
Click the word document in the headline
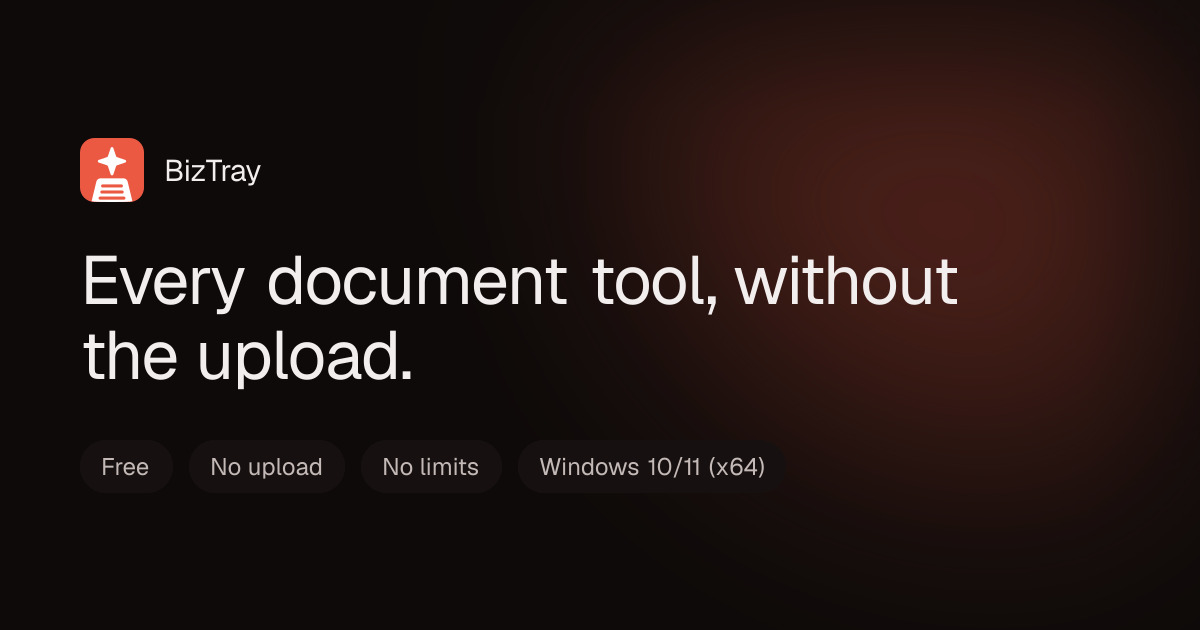(418, 281)
